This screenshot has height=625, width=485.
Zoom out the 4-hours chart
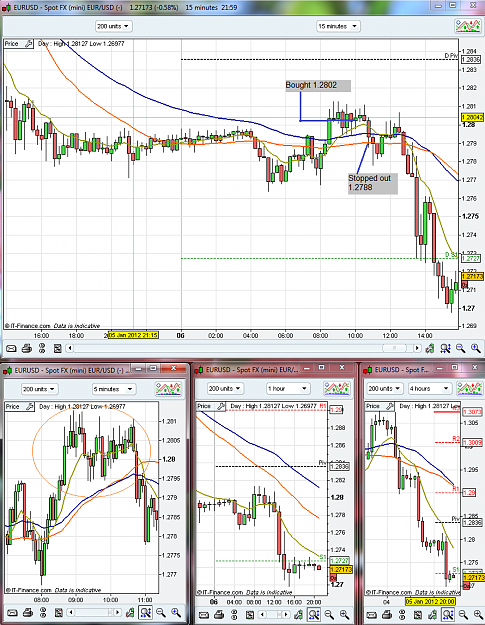(463, 615)
